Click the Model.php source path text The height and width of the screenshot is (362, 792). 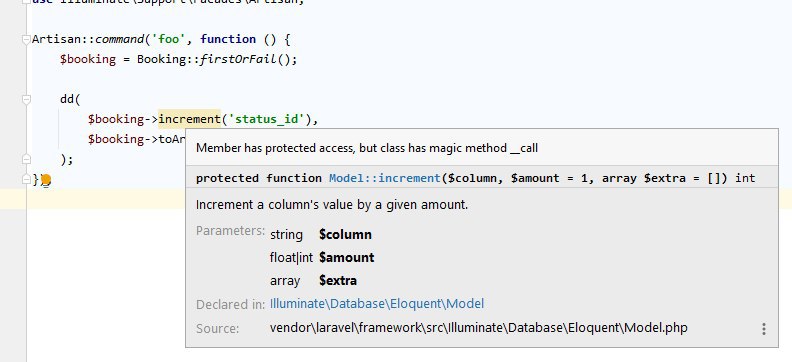click(478, 328)
